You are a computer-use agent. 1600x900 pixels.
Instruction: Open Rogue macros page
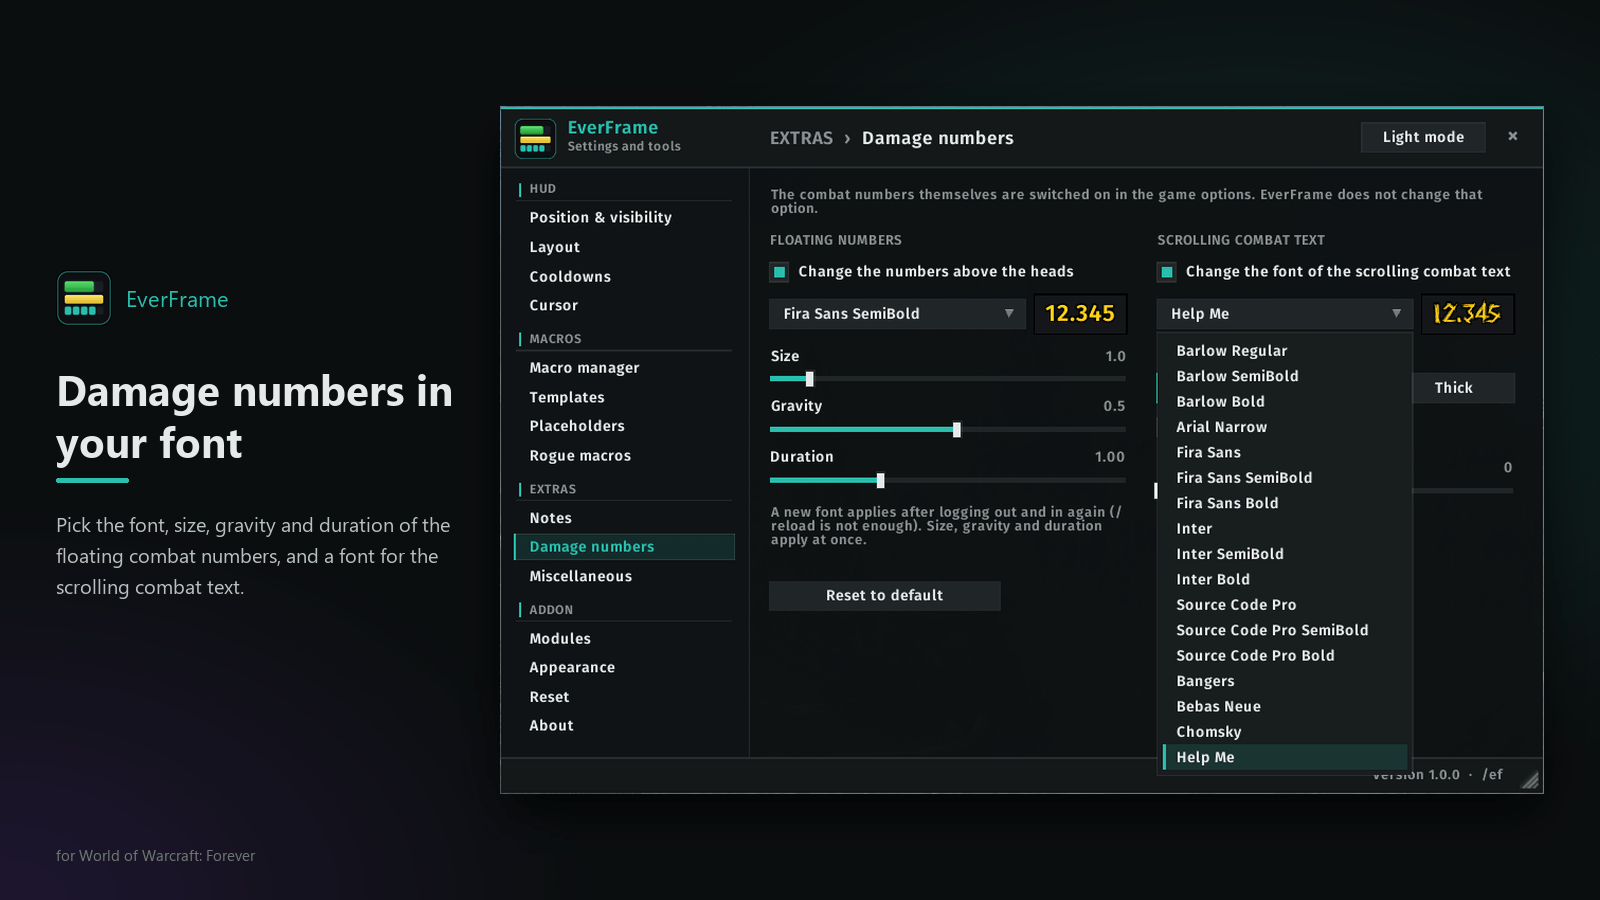[x=624, y=456]
